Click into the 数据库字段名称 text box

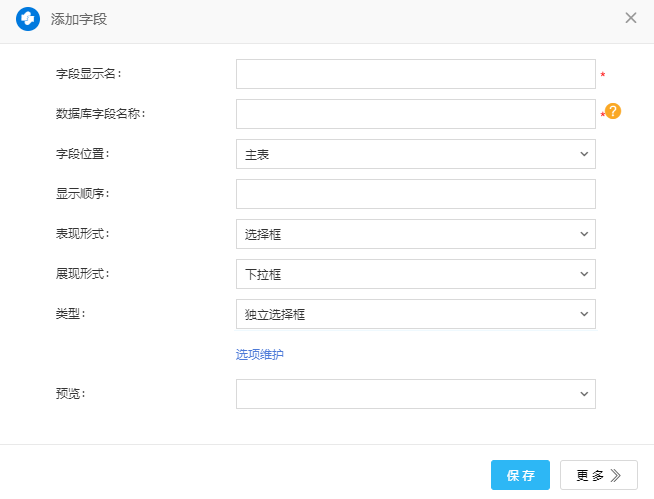point(415,114)
